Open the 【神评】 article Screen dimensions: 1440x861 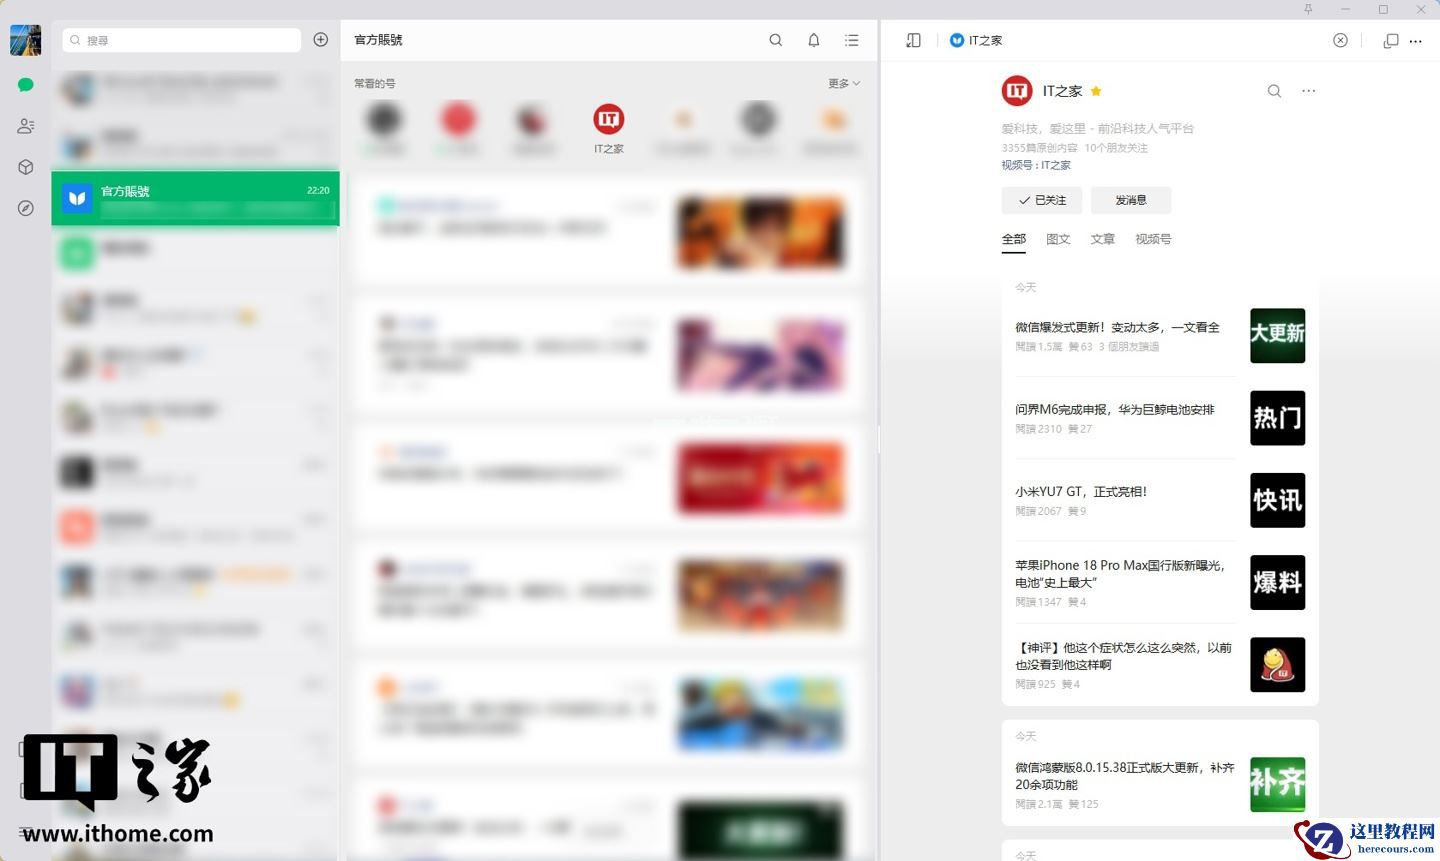point(1124,656)
